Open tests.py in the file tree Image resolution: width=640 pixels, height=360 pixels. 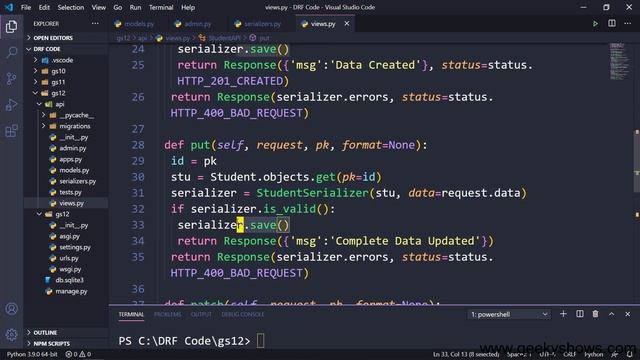(70, 192)
